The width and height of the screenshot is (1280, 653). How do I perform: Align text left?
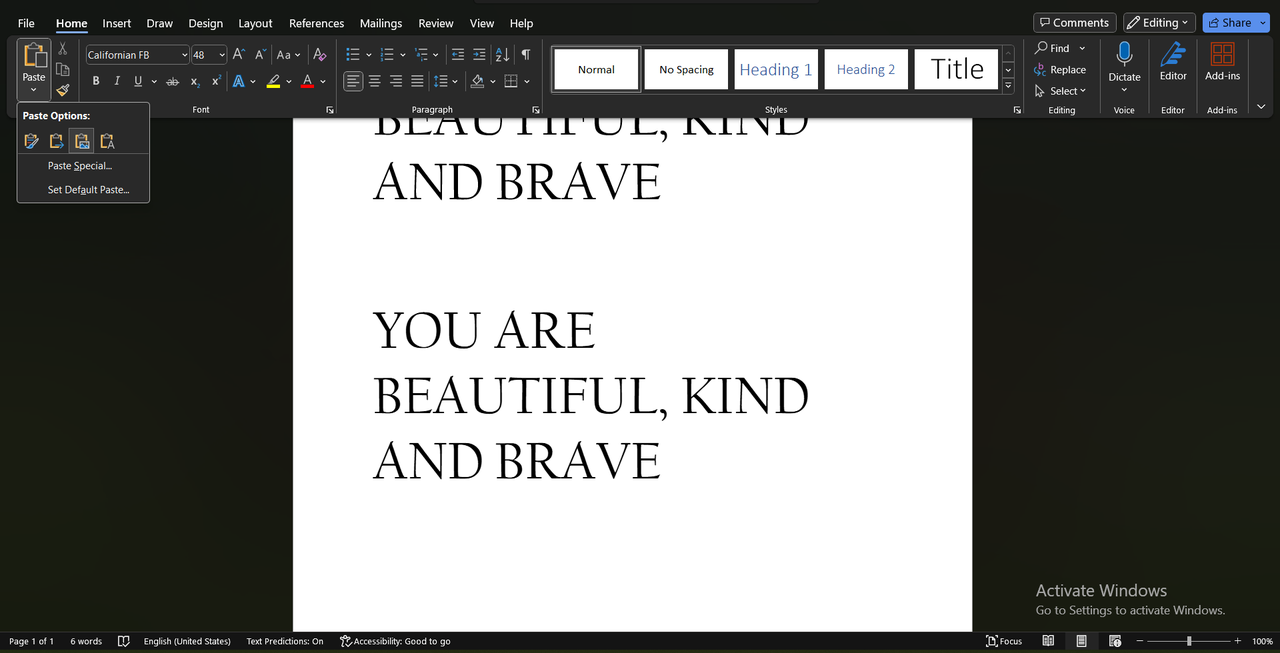click(x=353, y=81)
